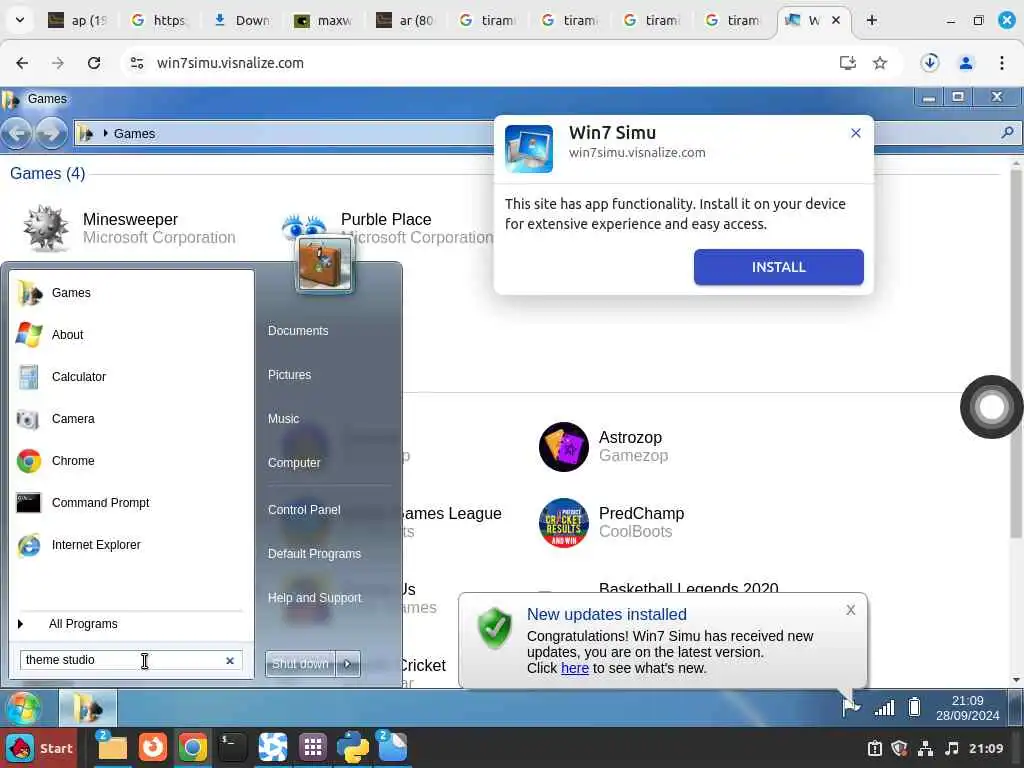Open Games from the Start menu list

[131, 293]
